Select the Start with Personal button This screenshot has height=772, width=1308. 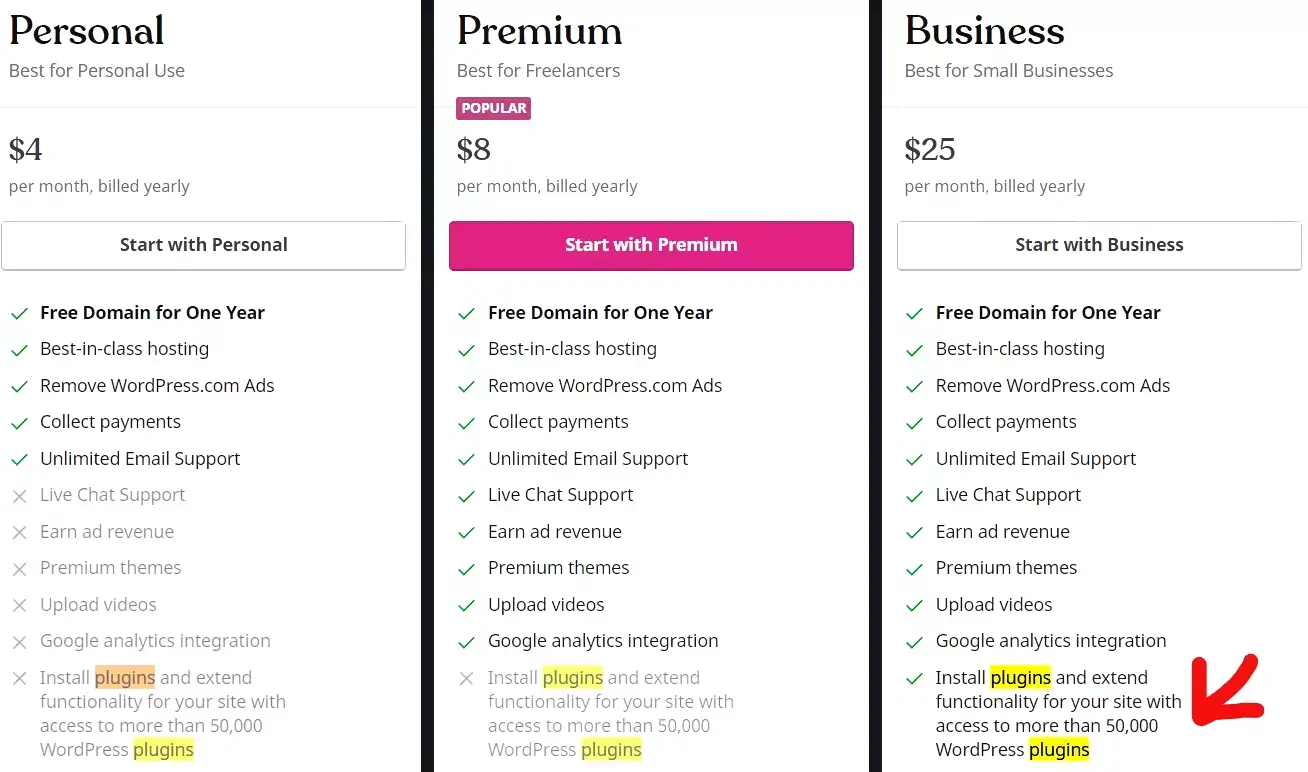coord(203,245)
